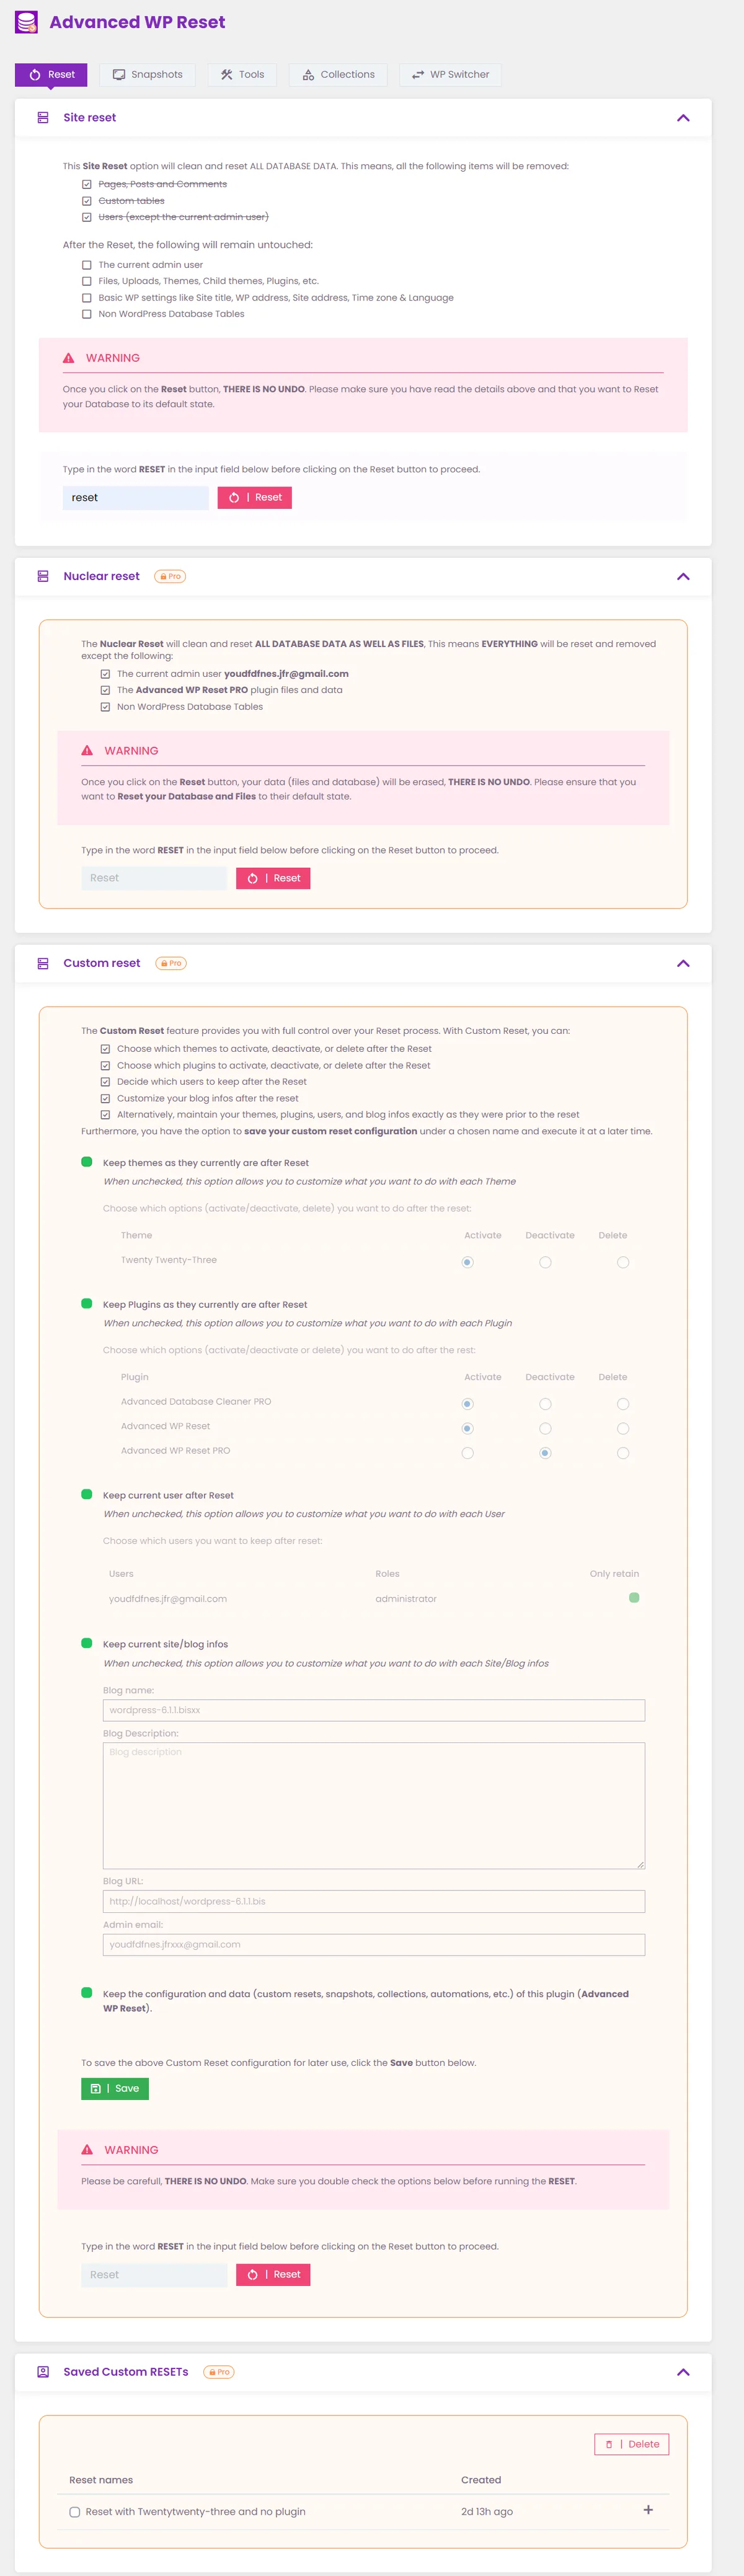Click the Nuclear reset section icon

[43, 577]
